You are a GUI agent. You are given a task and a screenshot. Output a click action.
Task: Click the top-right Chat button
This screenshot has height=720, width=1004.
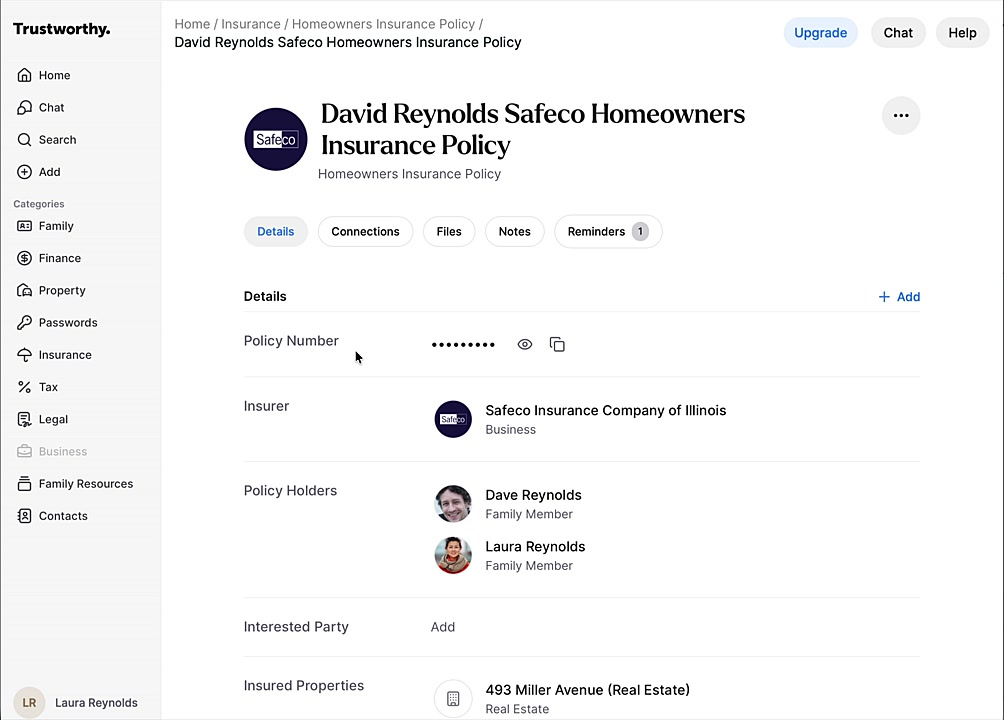coord(898,33)
